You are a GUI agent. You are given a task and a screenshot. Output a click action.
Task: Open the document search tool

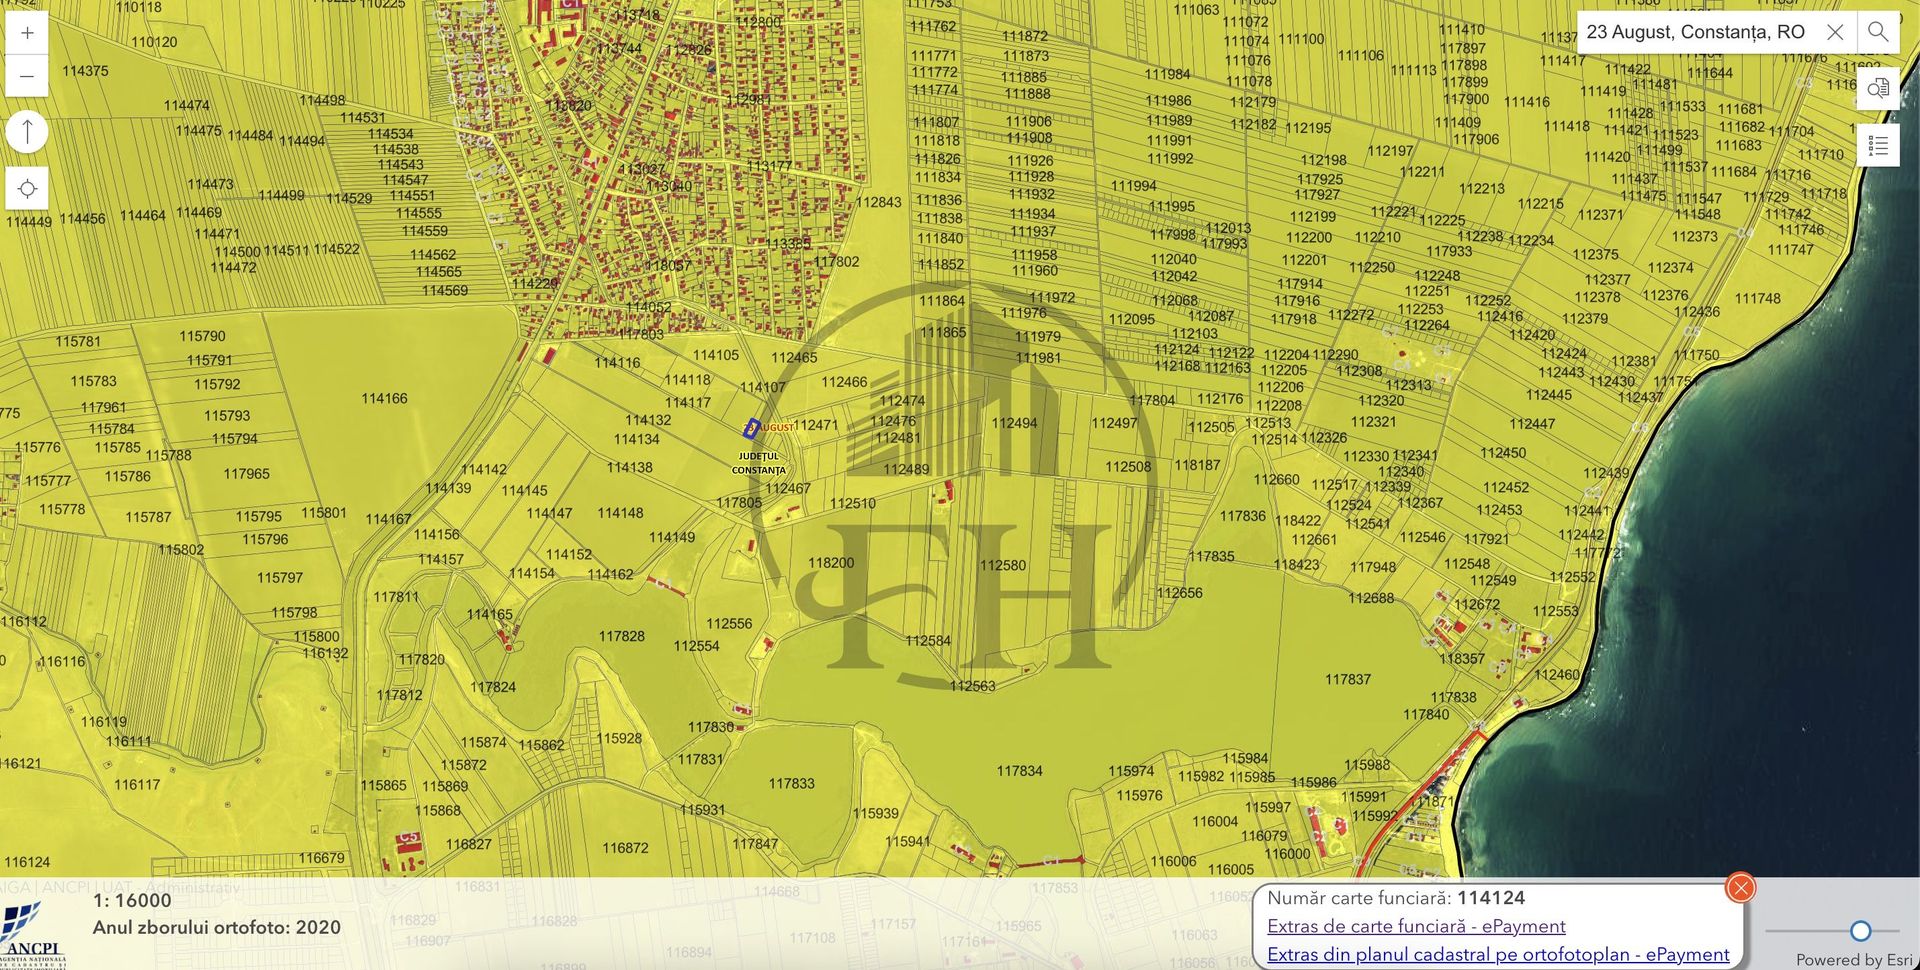(1878, 88)
